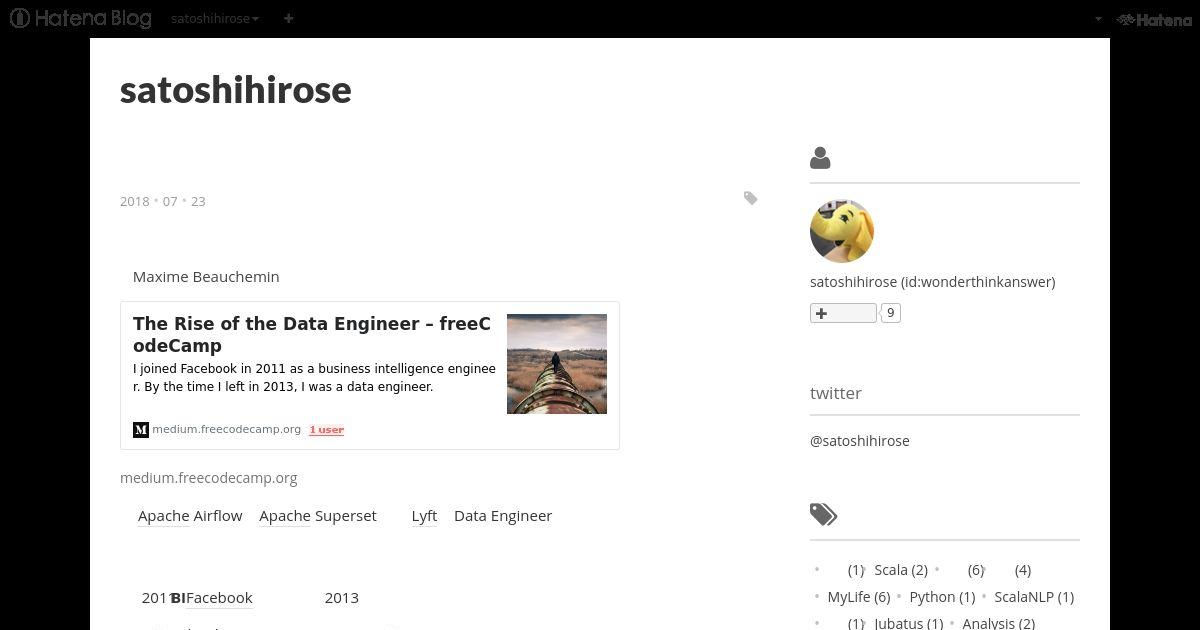Open the Hatena logo link
The width and height of the screenshot is (1200, 630).
pyautogui.click(x=1154, y=19)
